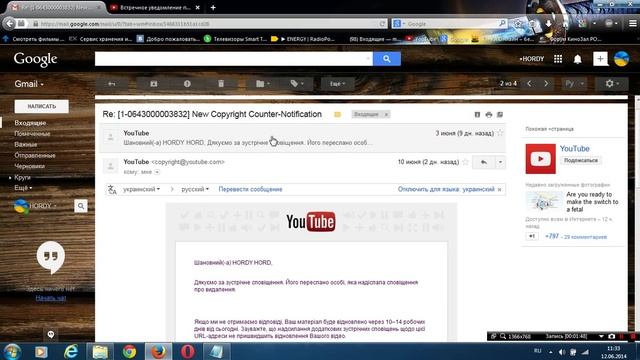640x360 pixels.
Task: Turn off translation for Ukrainian link
Action: (446, 189)
